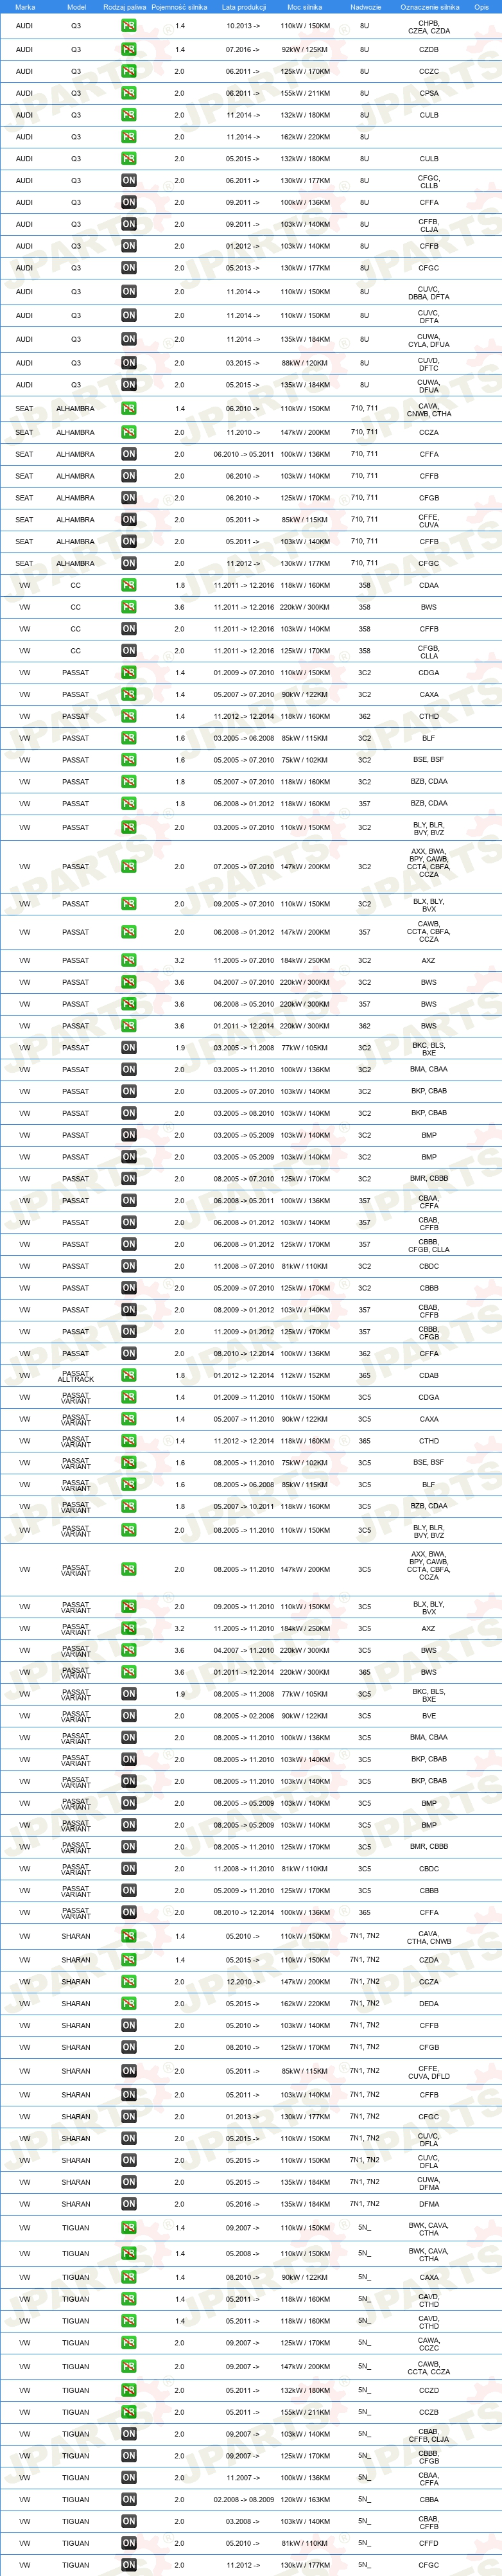Click the engine code cell 'DEDA'
This screenshot has width=502, height=2576.
(429, 2004)
